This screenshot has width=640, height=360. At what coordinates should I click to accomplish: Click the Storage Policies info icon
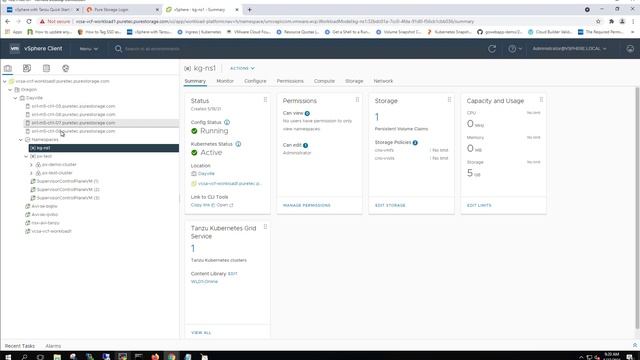click(415, 142)
